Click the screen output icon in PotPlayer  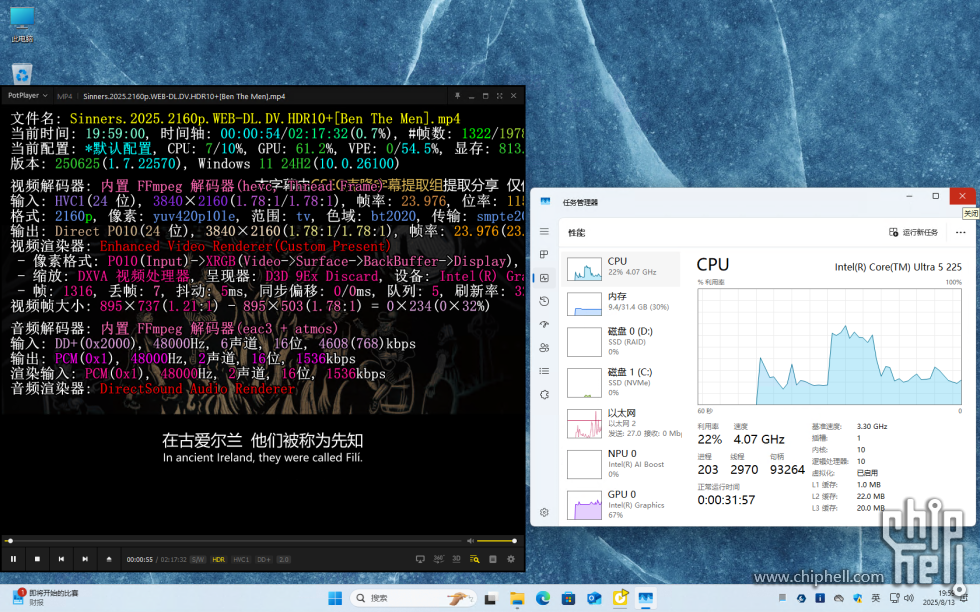coord(420,559)
